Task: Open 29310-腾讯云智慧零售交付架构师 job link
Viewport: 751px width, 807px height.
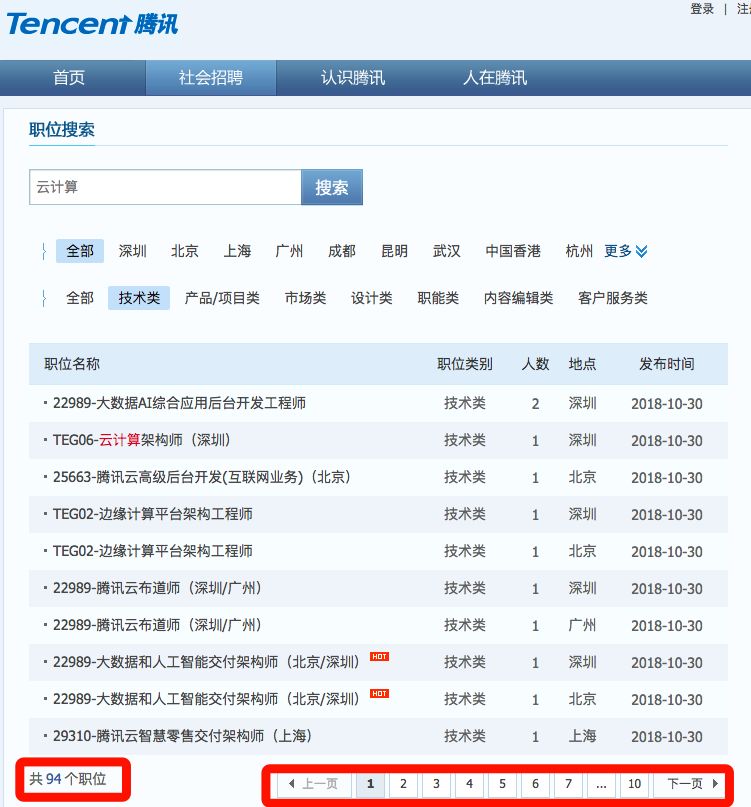Action: click(183, 736)
